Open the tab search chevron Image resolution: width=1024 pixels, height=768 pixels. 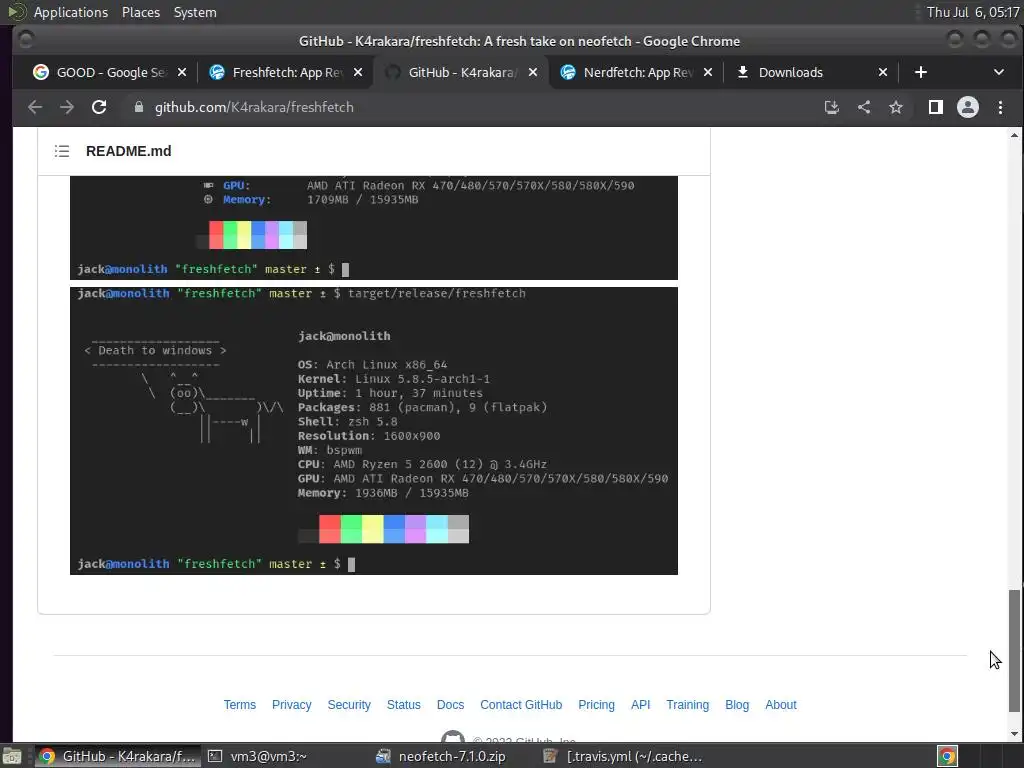(999, 72)
